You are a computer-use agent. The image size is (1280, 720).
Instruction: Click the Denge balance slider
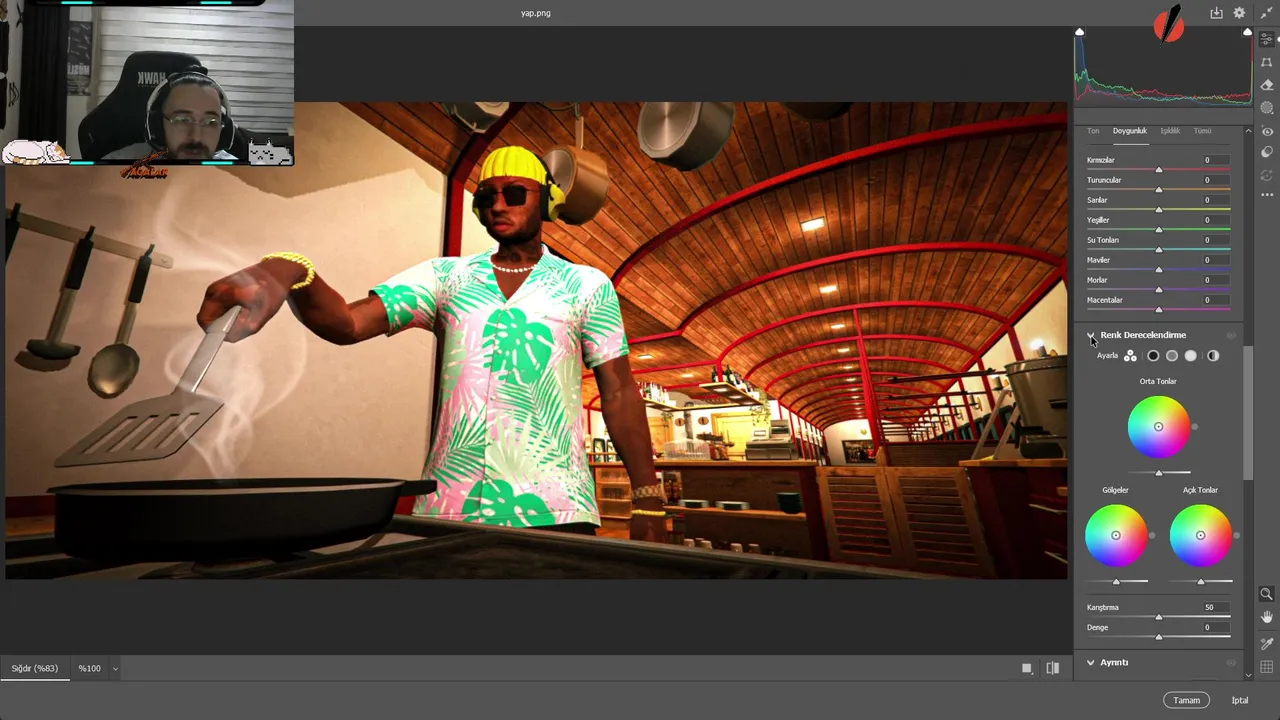(1158, 637)
